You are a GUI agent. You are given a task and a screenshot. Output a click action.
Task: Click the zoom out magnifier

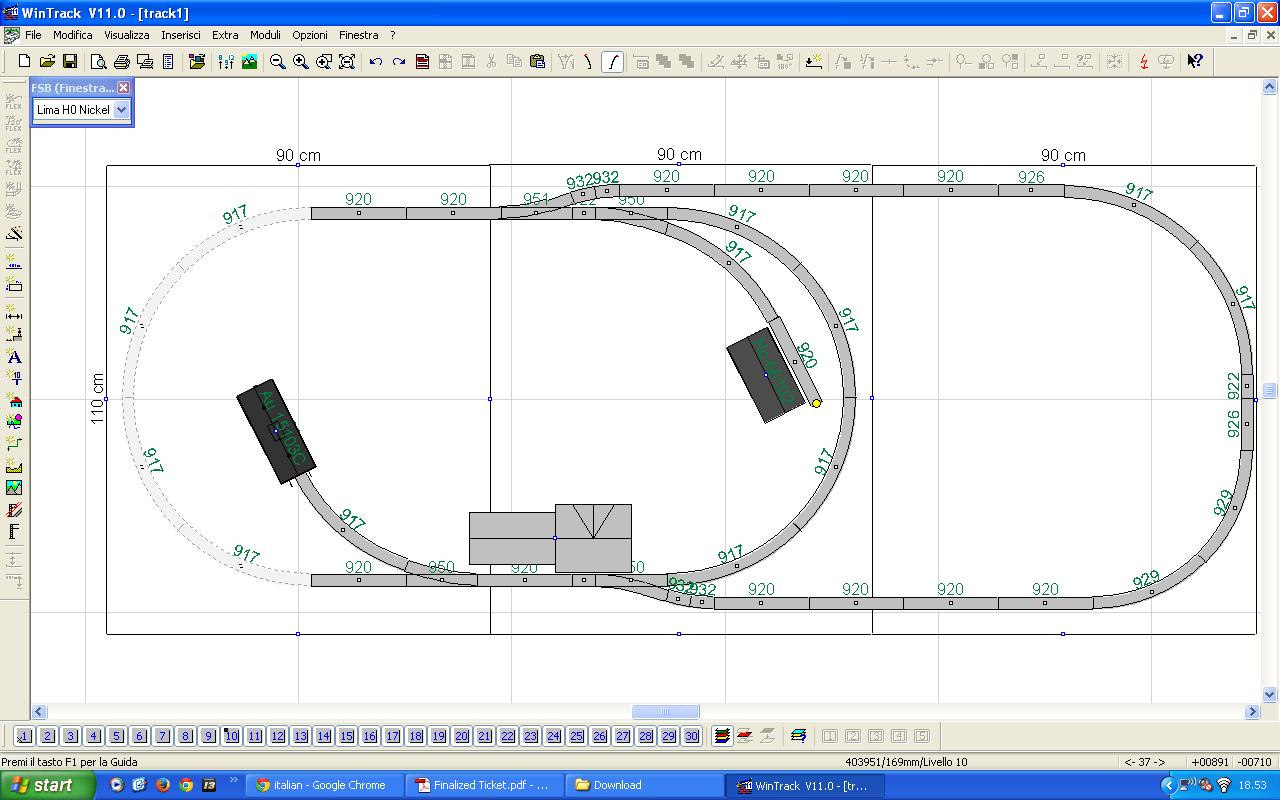pyautogui.click(x=278, y=62)
